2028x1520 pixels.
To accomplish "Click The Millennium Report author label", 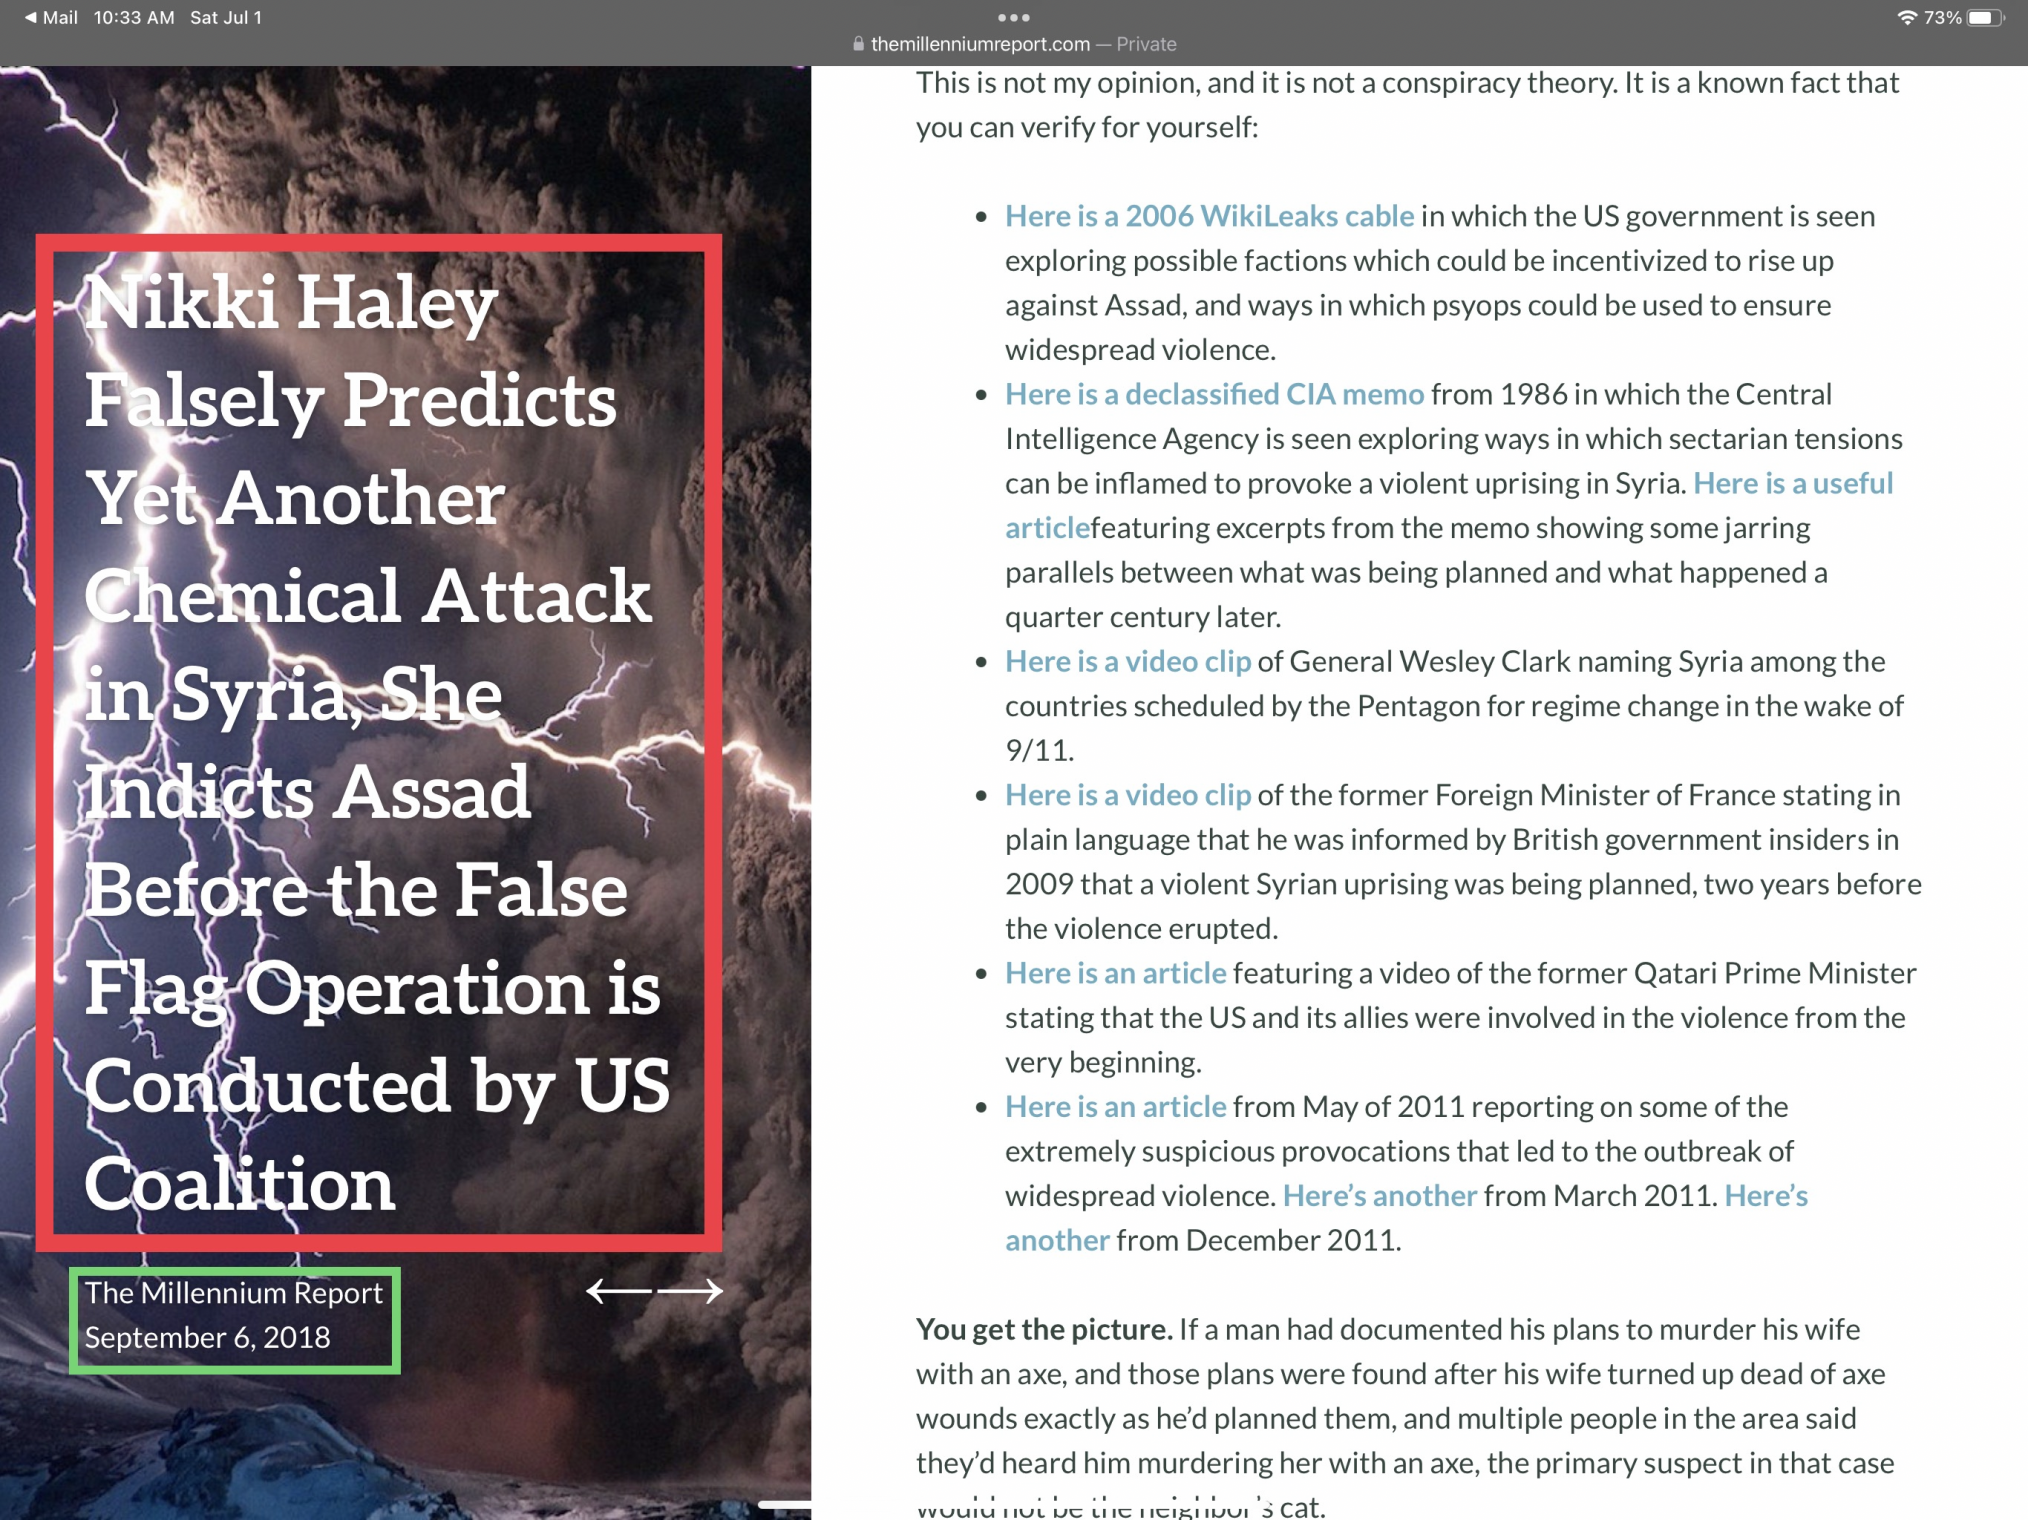I will (x=234, y=1293).
